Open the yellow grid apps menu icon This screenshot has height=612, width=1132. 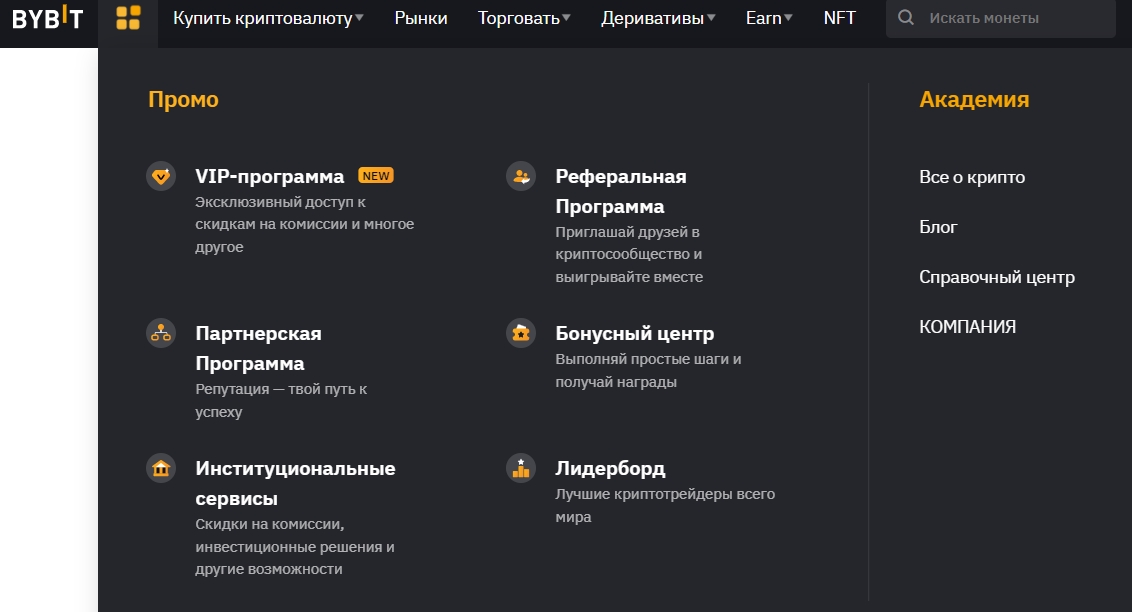pyautogui.click(x=128, y=18)
